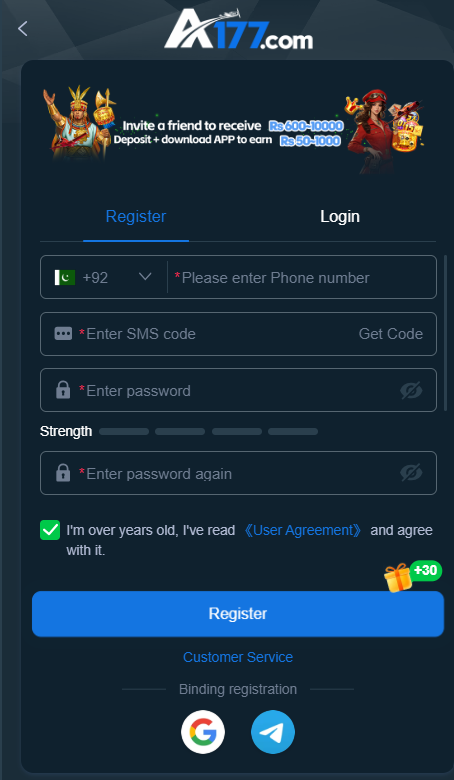454x780 pixels.
Task: Open the Customer Service link
Action: click(x=238, y=657)
